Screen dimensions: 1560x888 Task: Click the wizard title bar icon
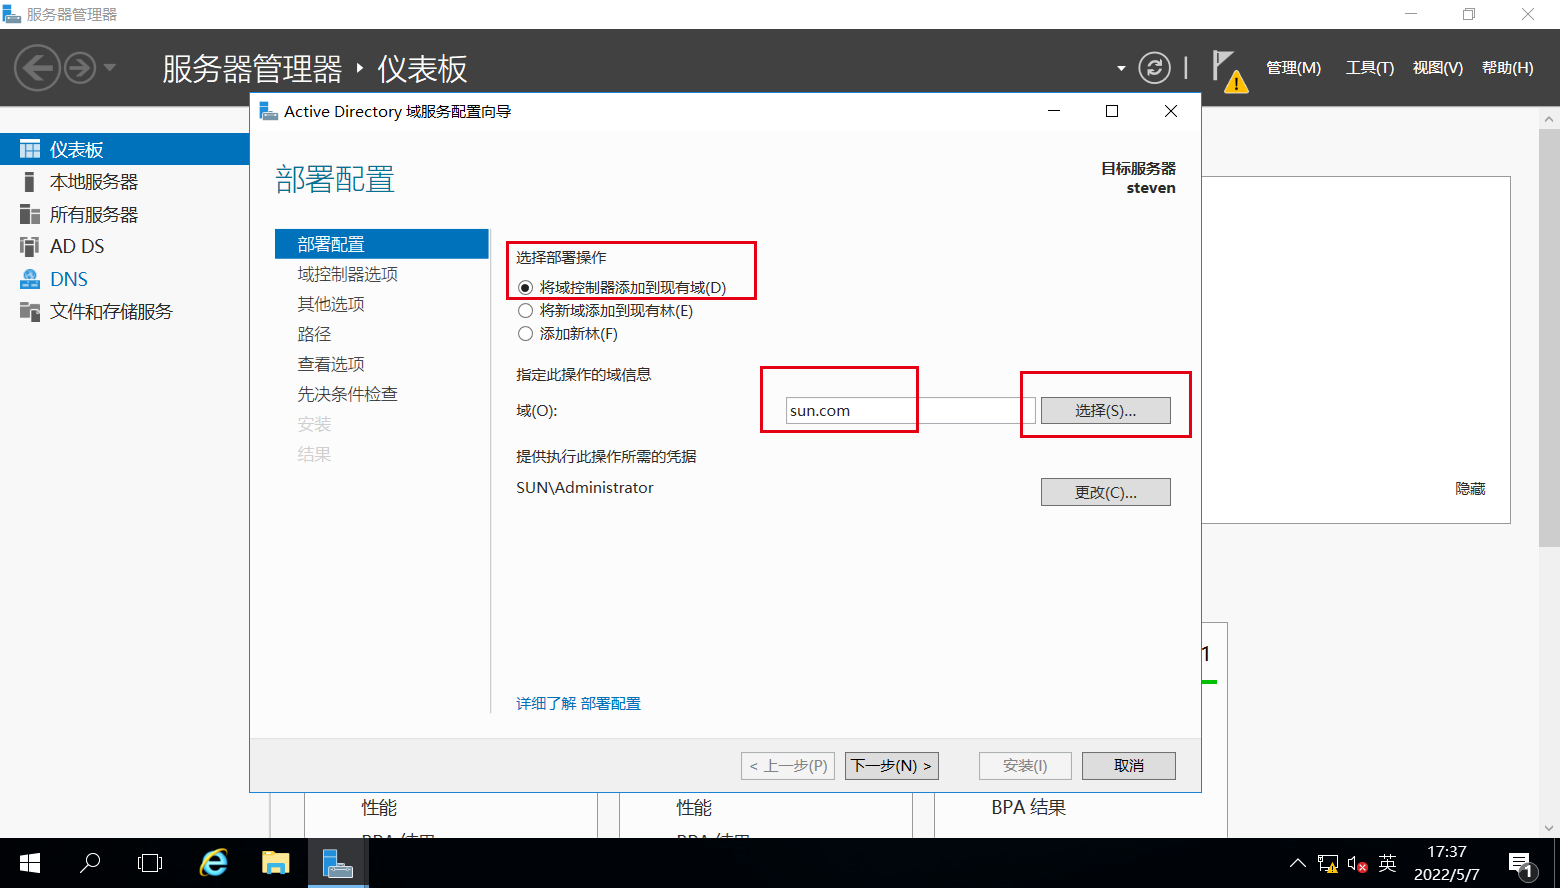tap(268, 111)
